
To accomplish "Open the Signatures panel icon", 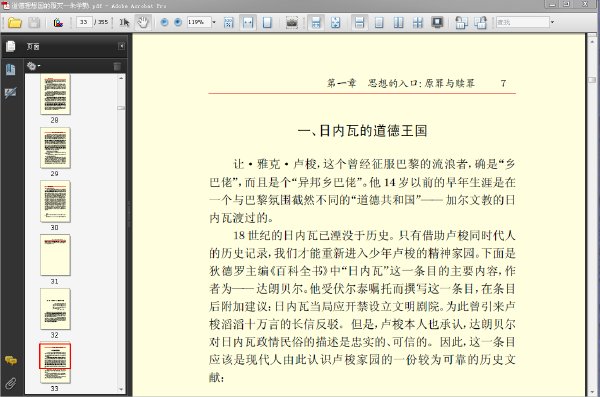I will pos(11,92).
